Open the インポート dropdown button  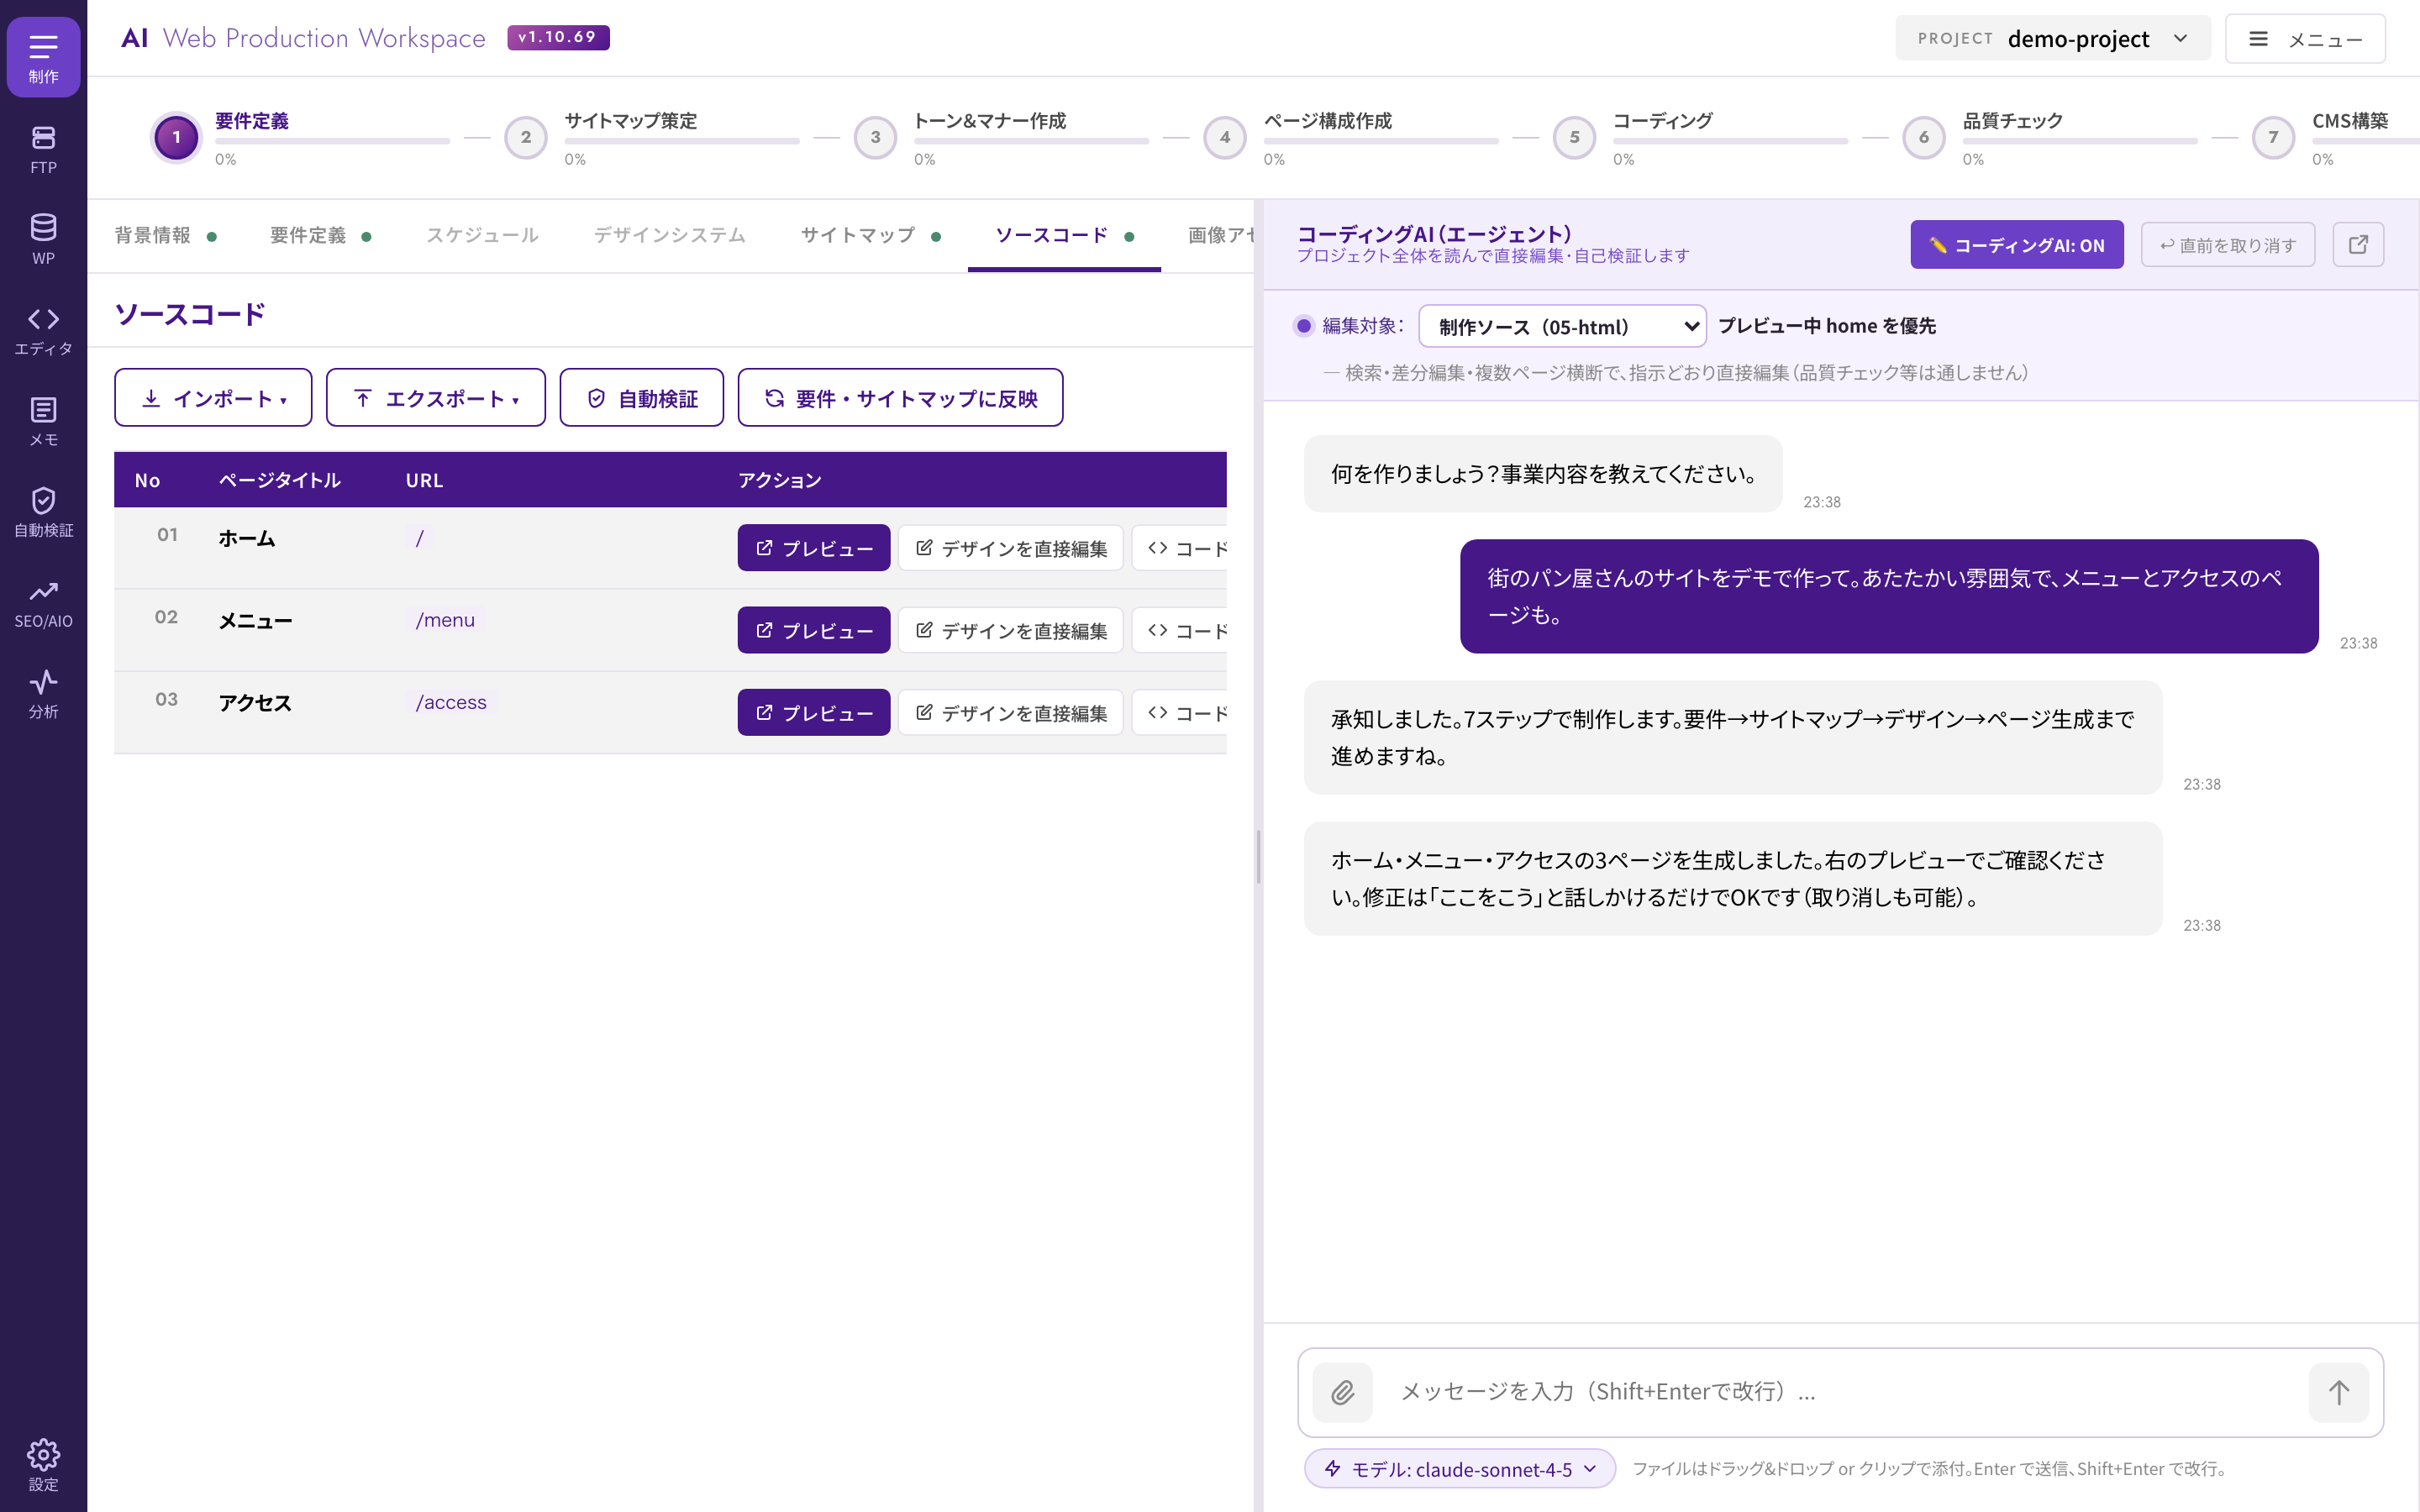(213, 398)
